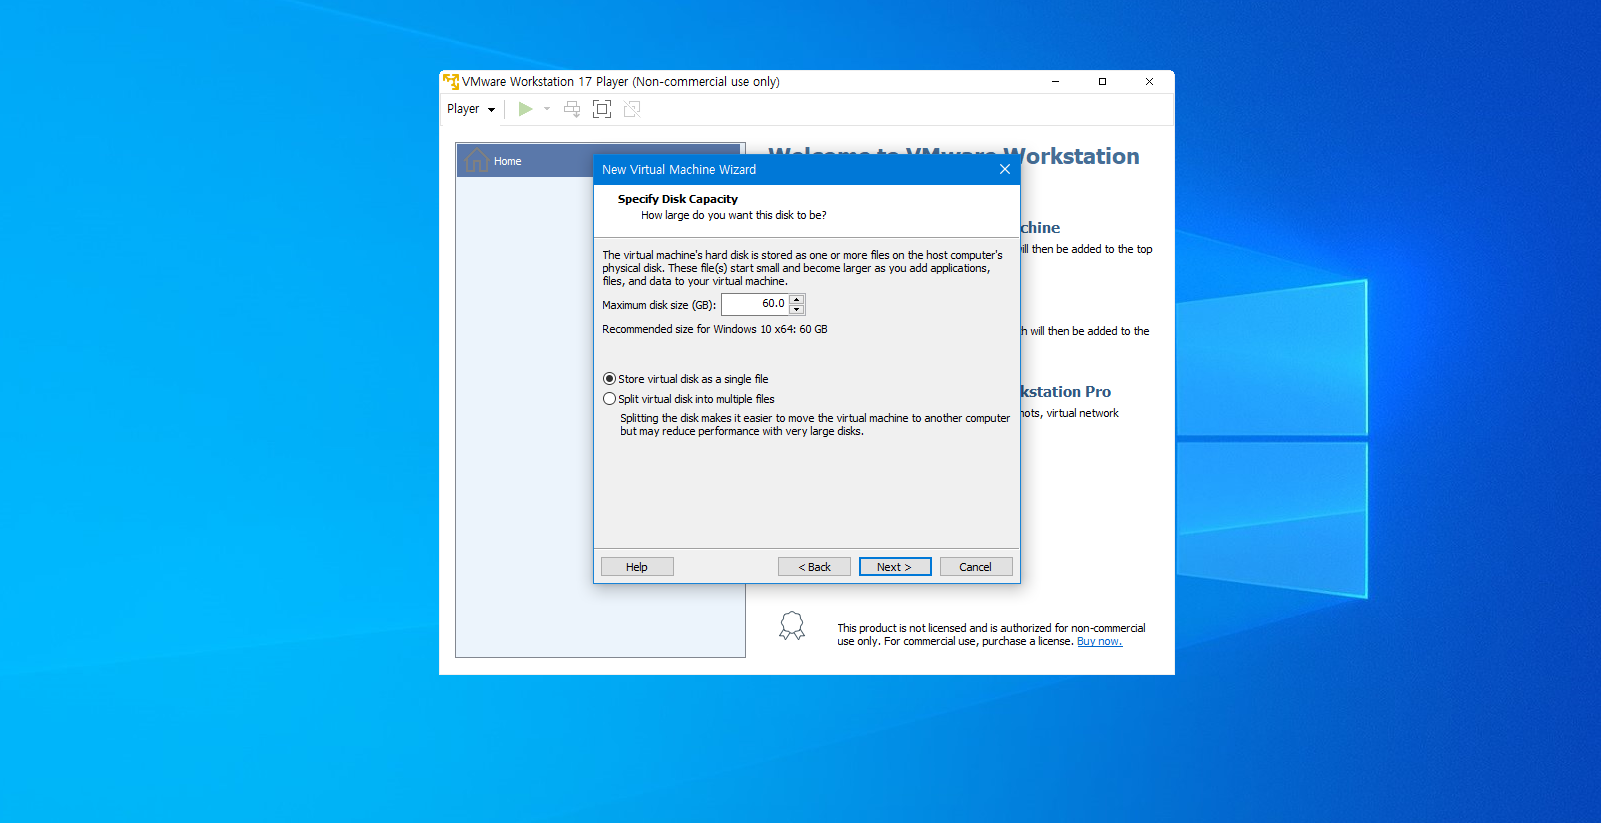Click the Back button in wizard
The width and height of the screenshot is (1601, 823).
tap(814, 567)
